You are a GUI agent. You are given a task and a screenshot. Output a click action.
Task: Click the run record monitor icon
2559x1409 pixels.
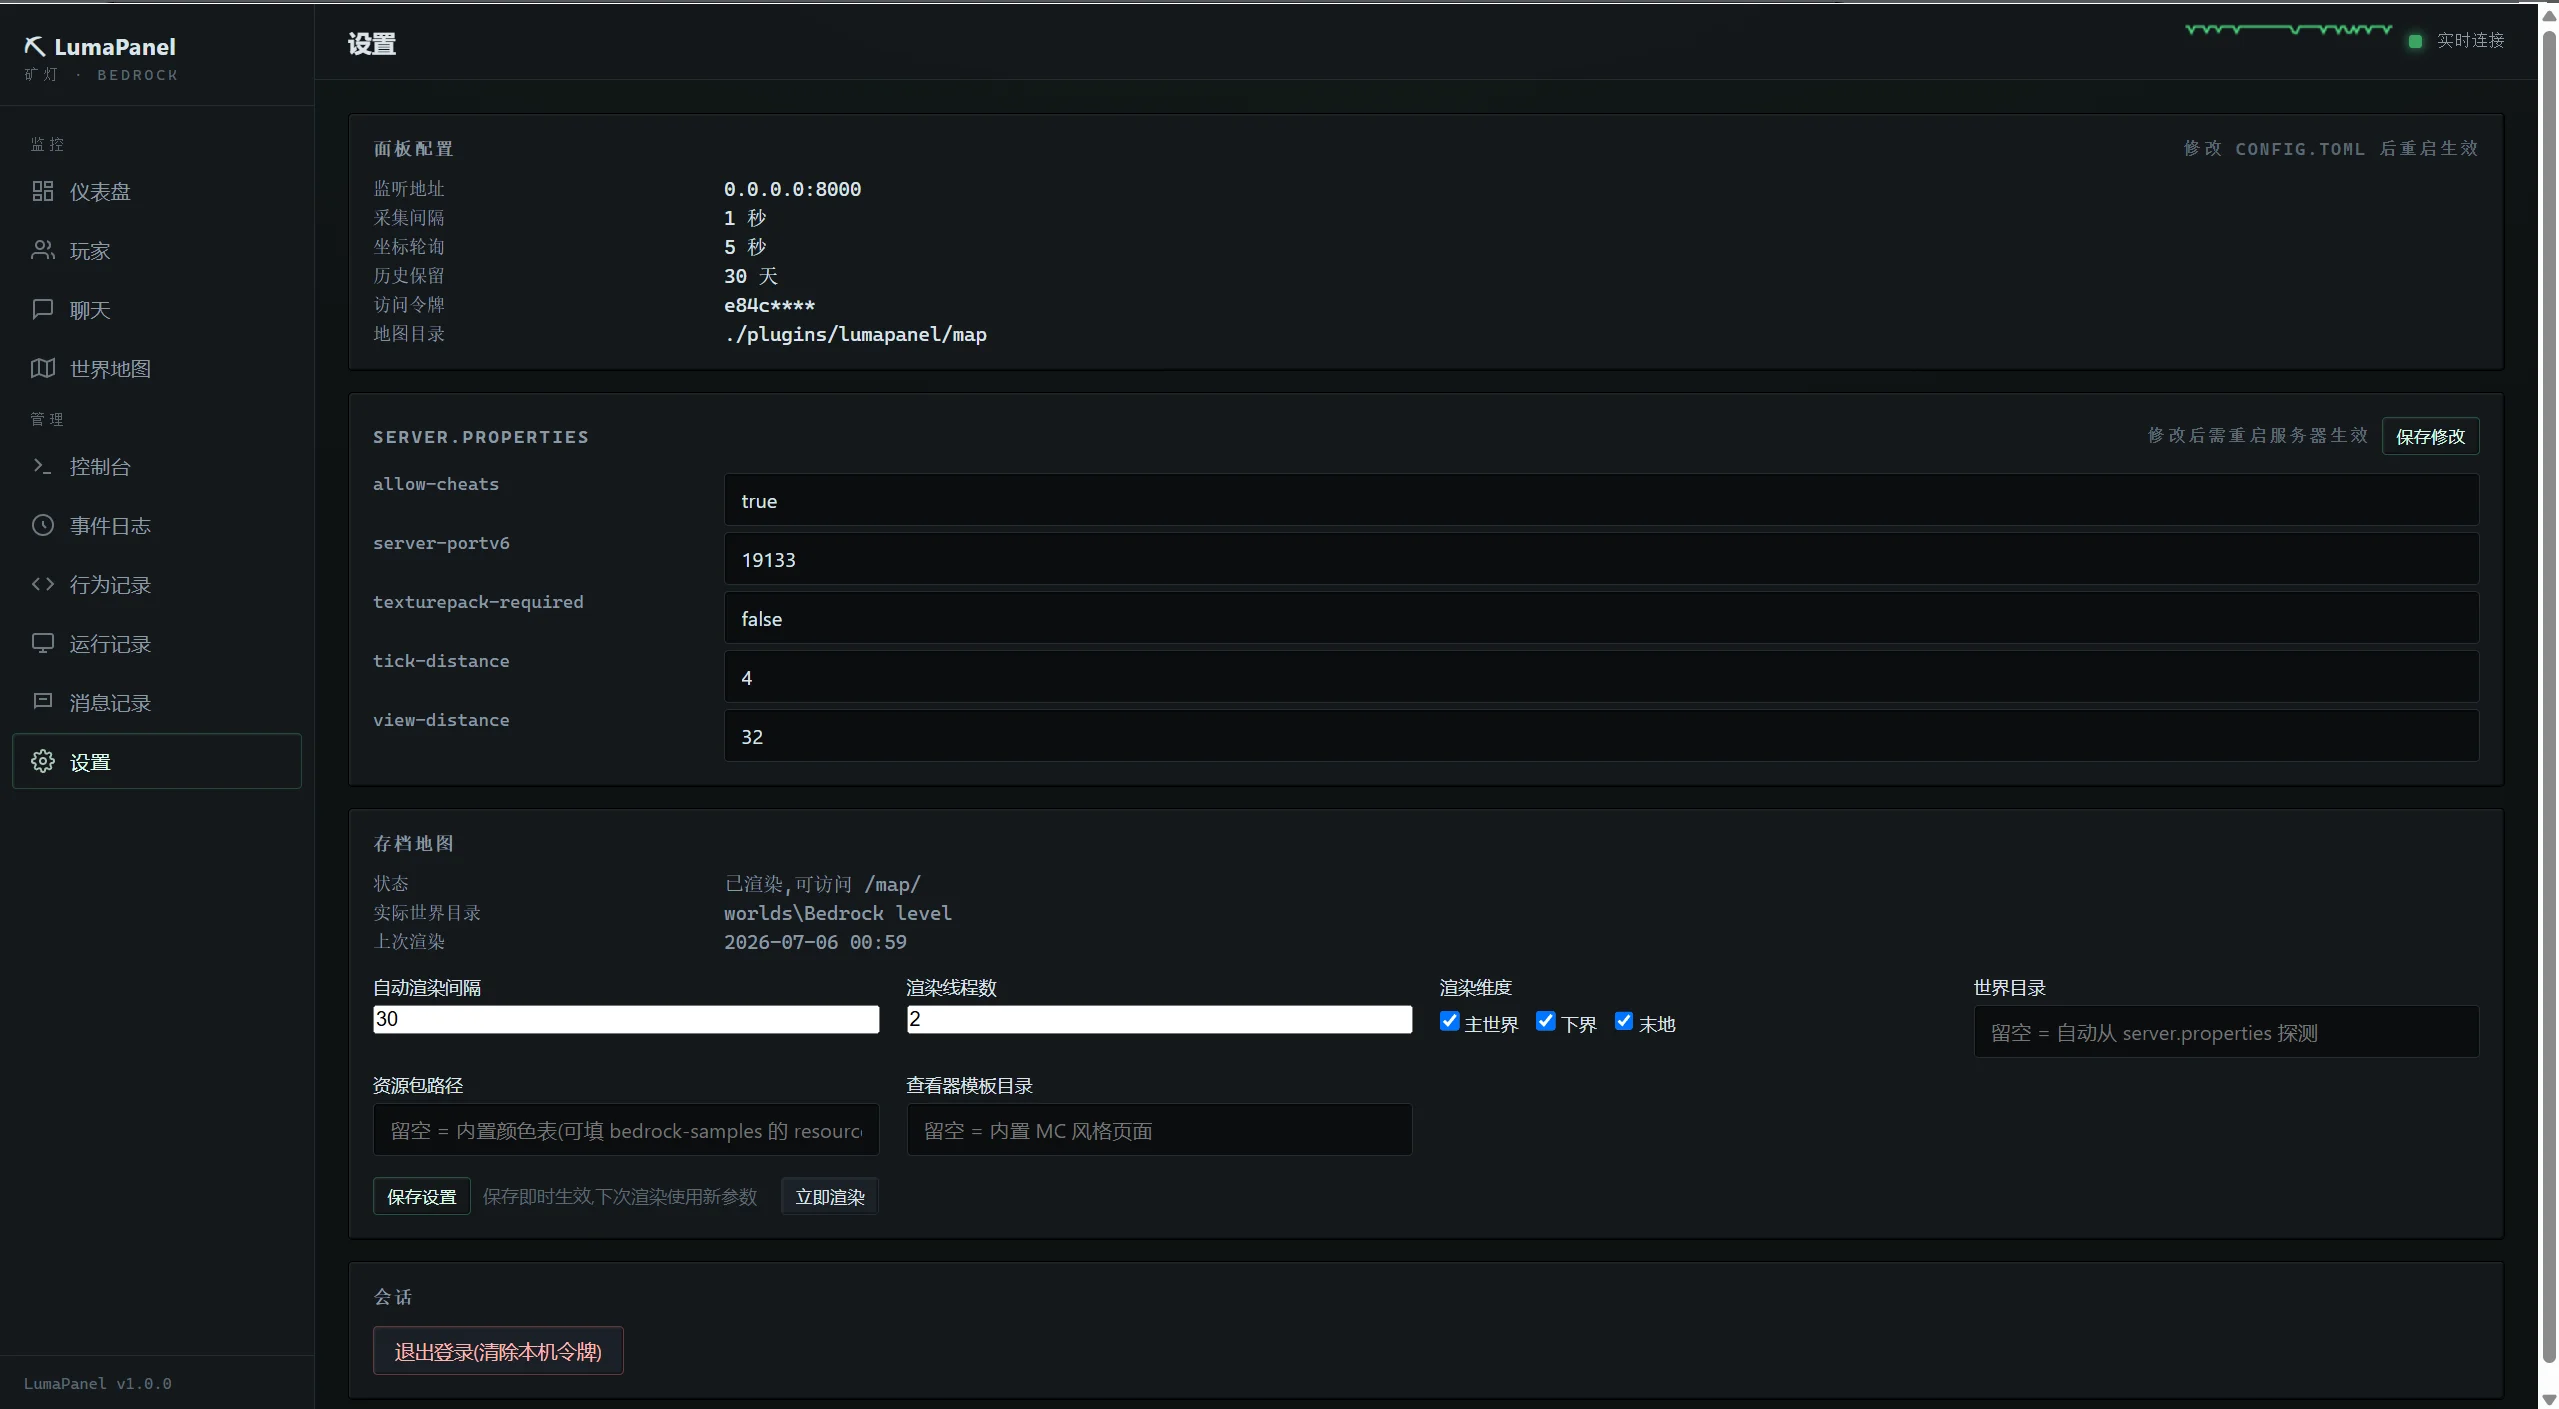coord(42,643)
